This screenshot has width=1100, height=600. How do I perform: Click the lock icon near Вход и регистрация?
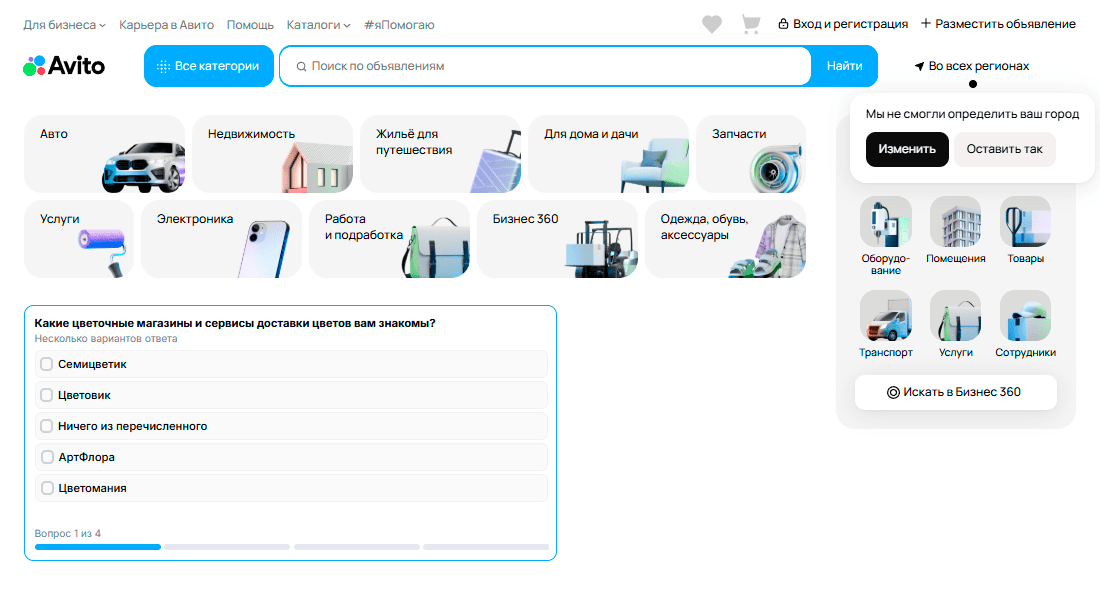tap(784, 24)
